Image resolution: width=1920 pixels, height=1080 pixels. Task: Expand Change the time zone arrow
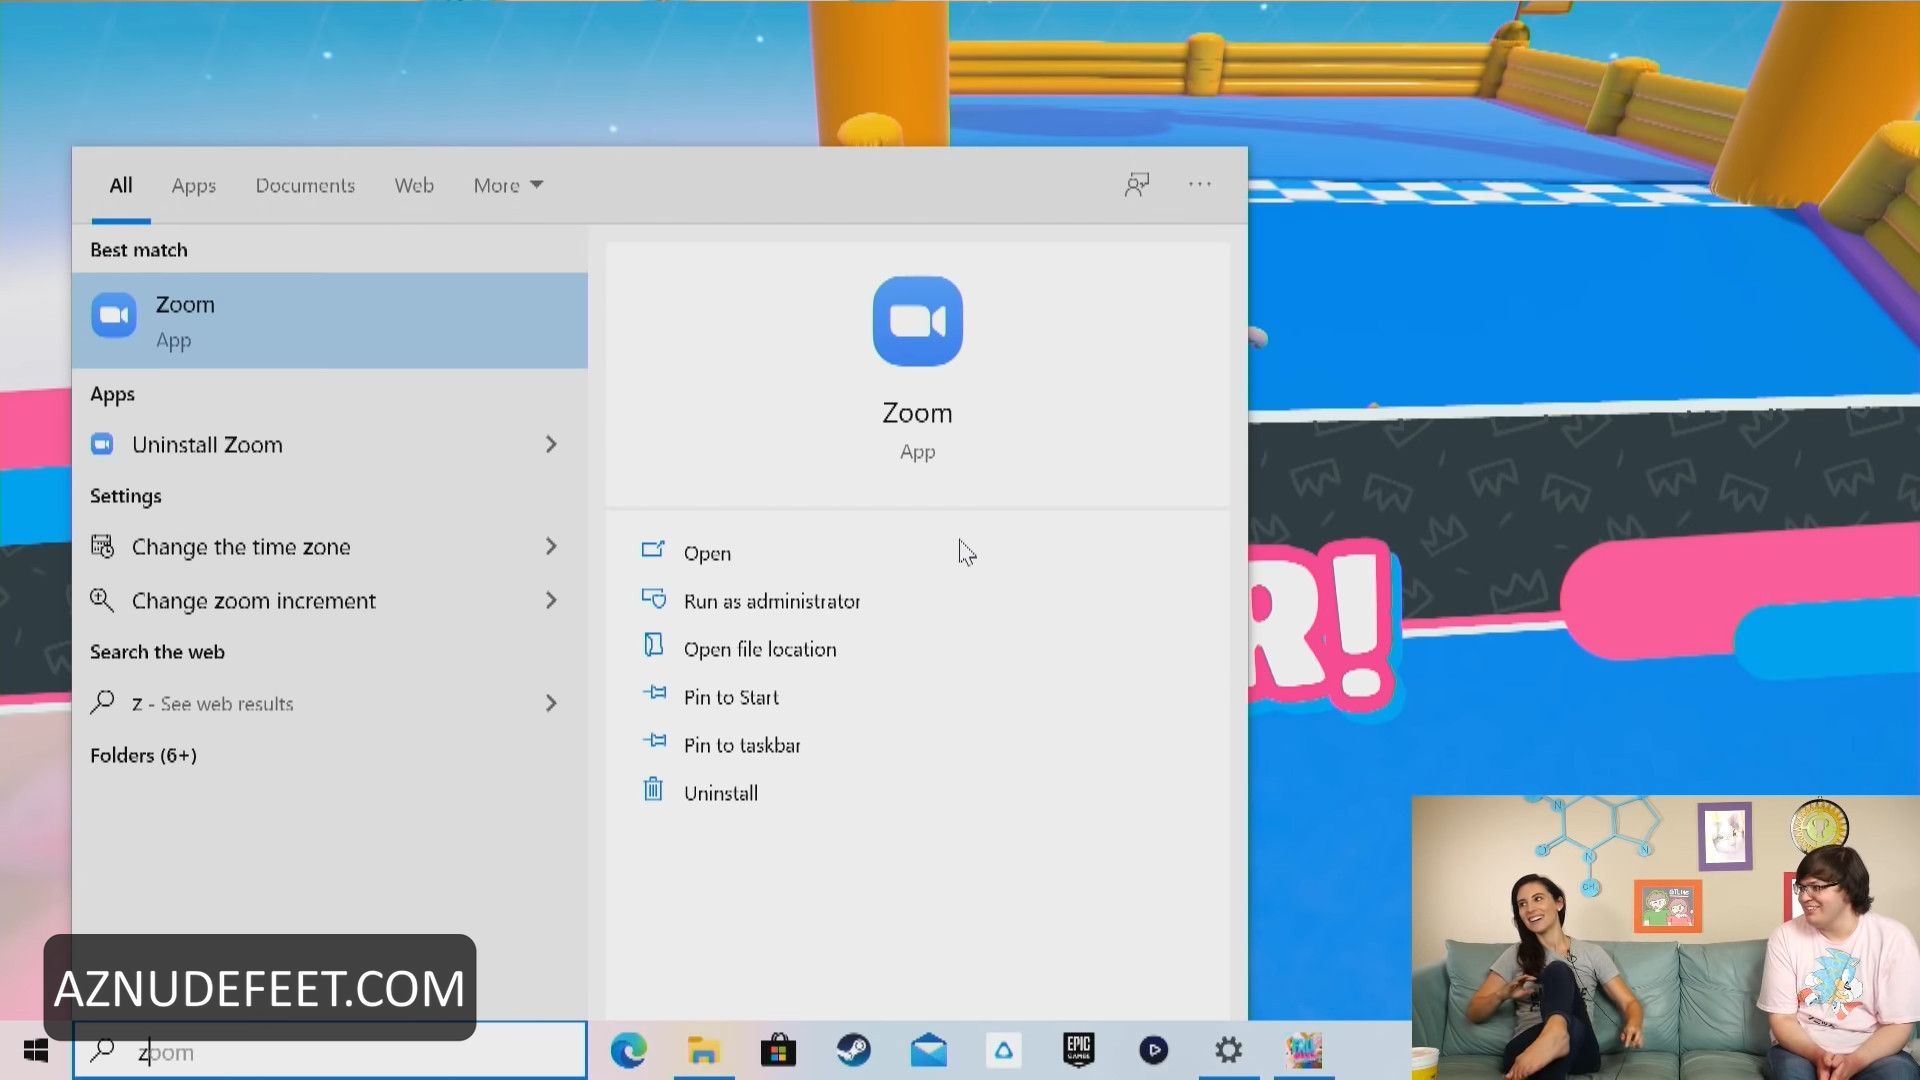coord(551,547)
